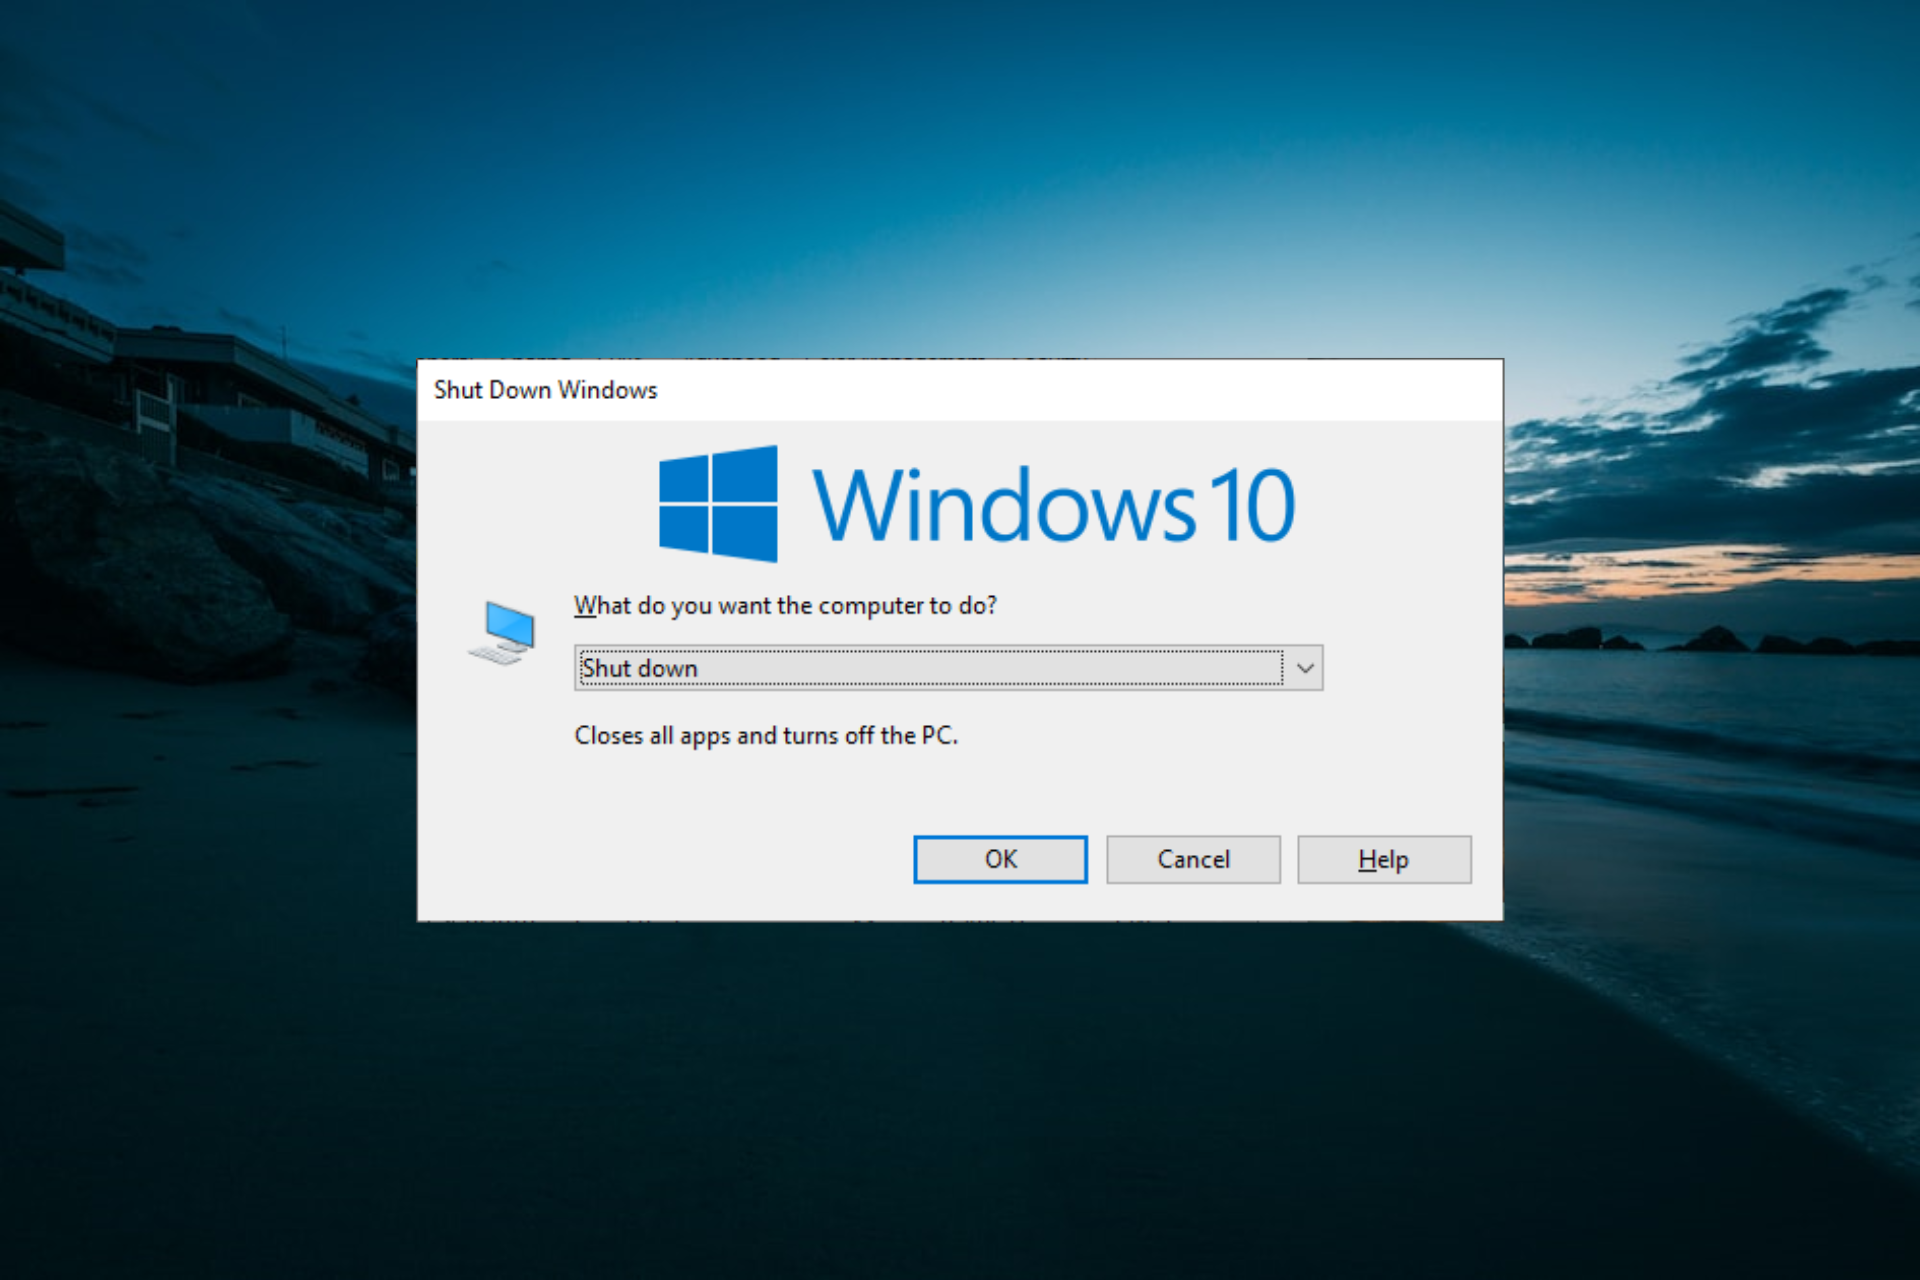
Task: Confirm shutdown with the OK button
Action: coord(1000,859)
